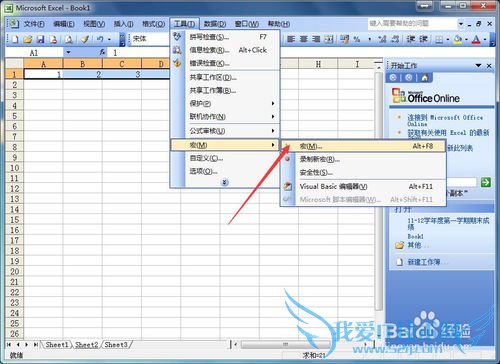This screenshot has width=500, height=364.
Task: Expand the Tools menu with bottom chevron
Action: [x=225, y=182]
